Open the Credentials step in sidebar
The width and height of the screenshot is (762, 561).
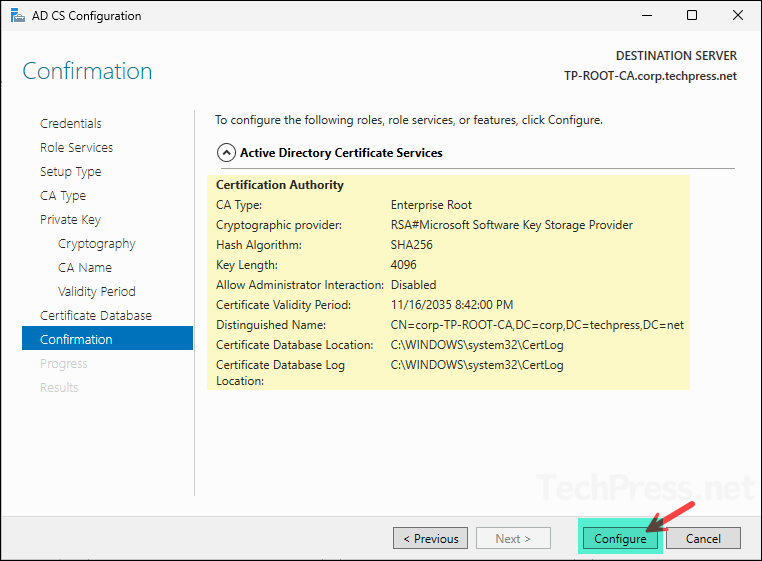click(x=71, y=124)
